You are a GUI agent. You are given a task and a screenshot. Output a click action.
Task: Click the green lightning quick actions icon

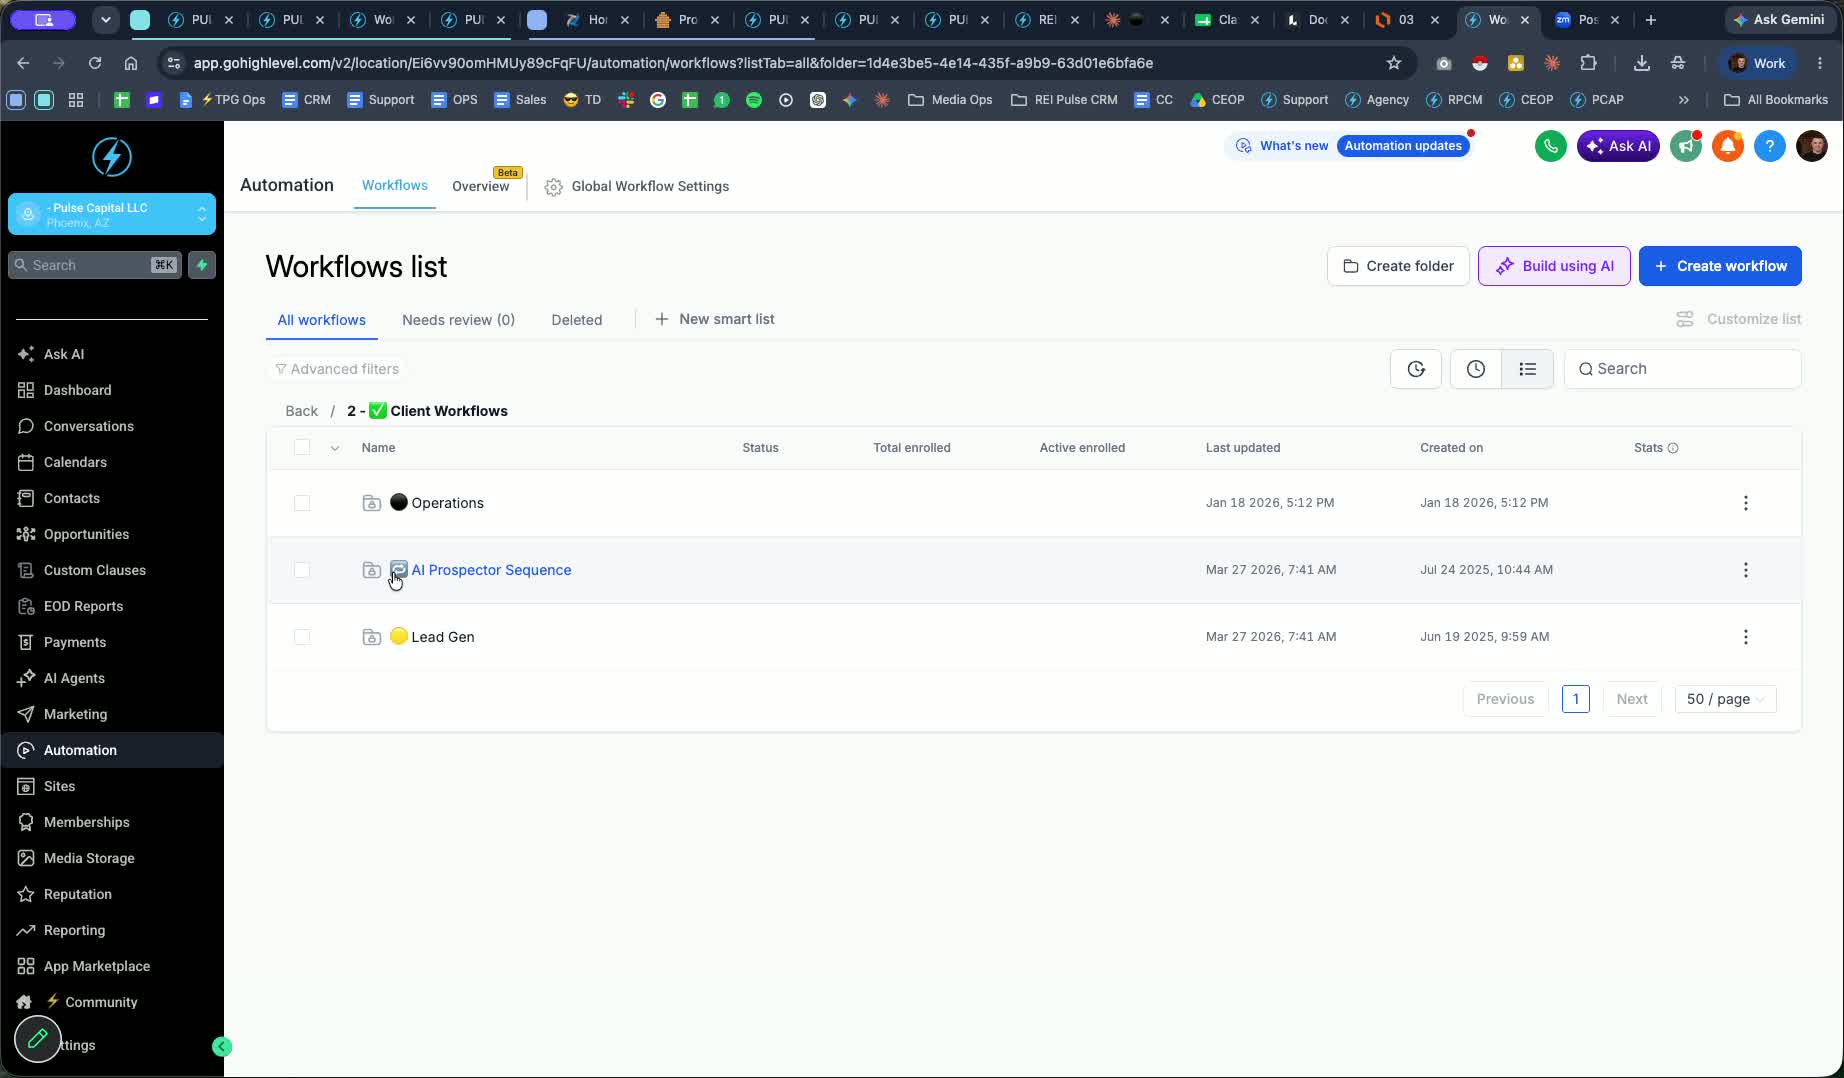202,265
